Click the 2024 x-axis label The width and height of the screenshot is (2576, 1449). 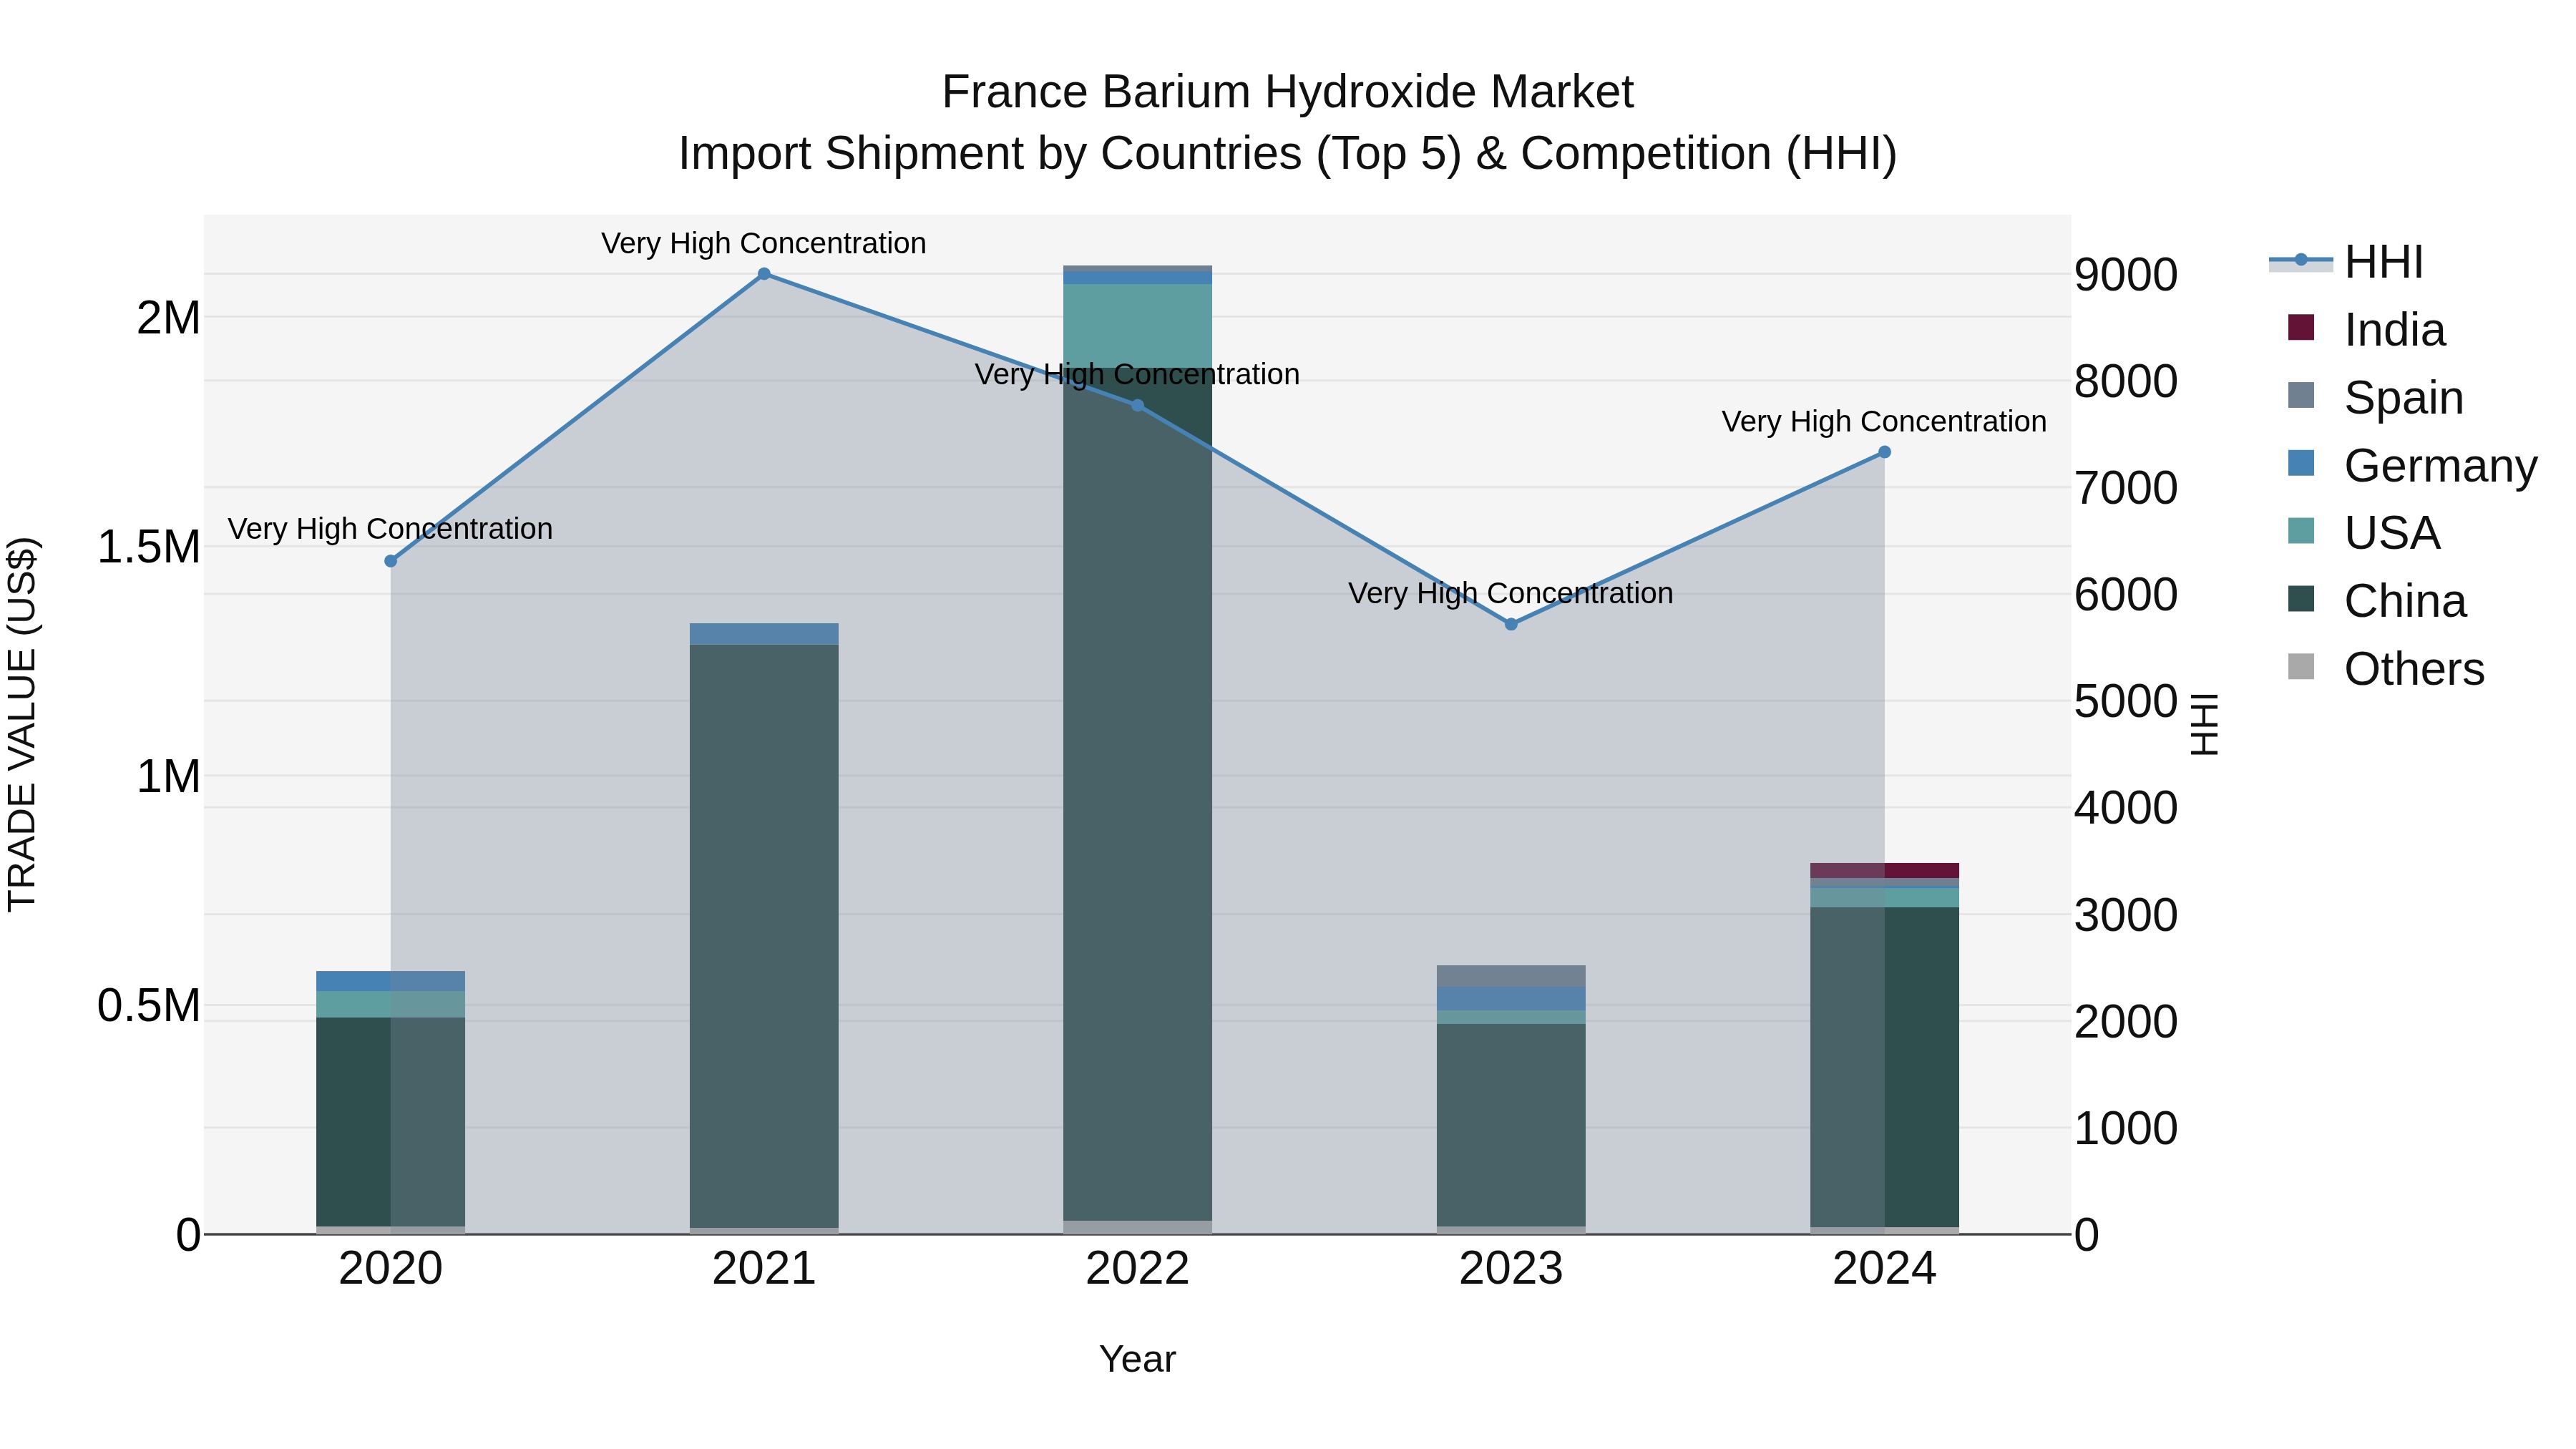(1884, 1269)
